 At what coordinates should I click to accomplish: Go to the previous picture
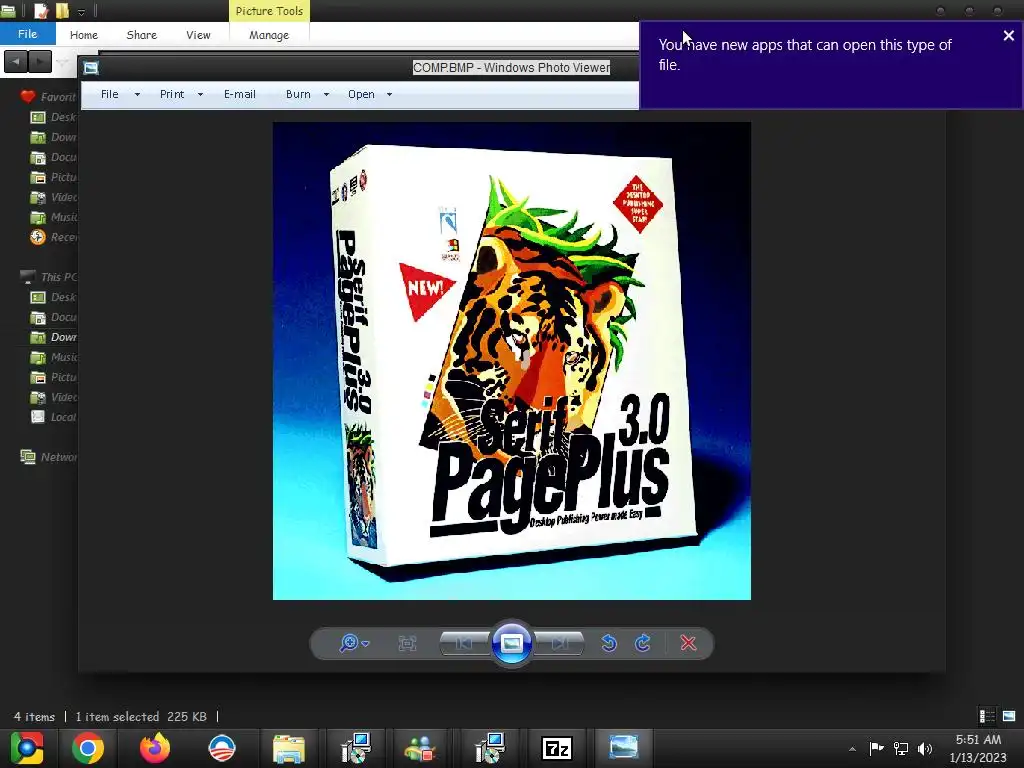pyautogui.click(x=464, y=643)
